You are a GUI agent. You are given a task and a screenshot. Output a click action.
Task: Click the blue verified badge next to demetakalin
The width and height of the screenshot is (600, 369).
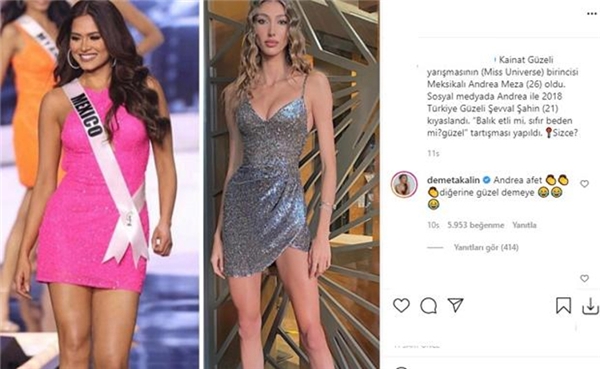486,180
